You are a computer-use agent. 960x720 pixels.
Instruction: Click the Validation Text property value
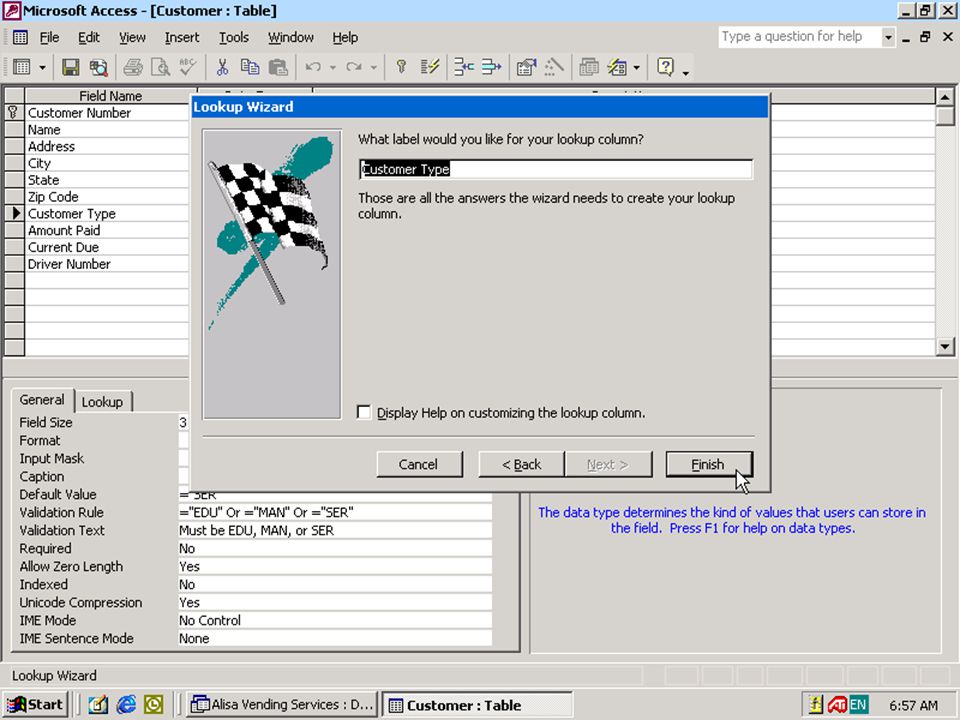click(335, 530)
